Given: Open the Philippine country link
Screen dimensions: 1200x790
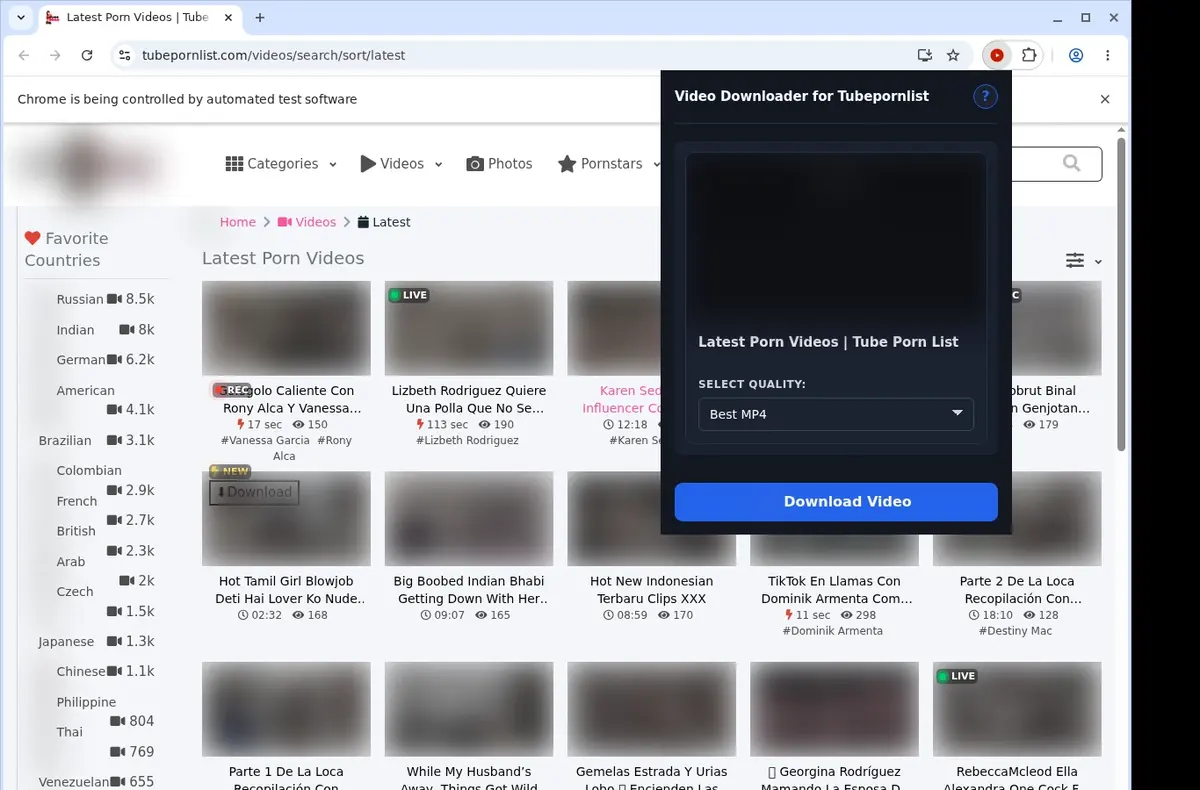Looking at the screenshot, I should coord(86,702).
